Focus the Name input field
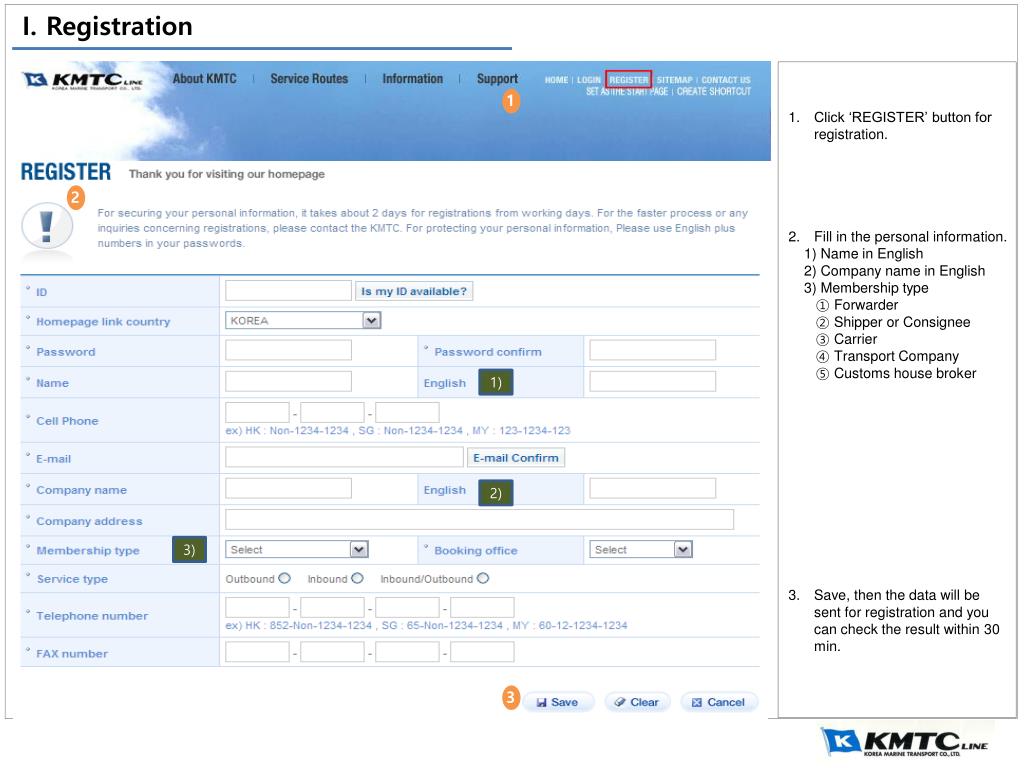The image size is (1024, 768). 288,381
